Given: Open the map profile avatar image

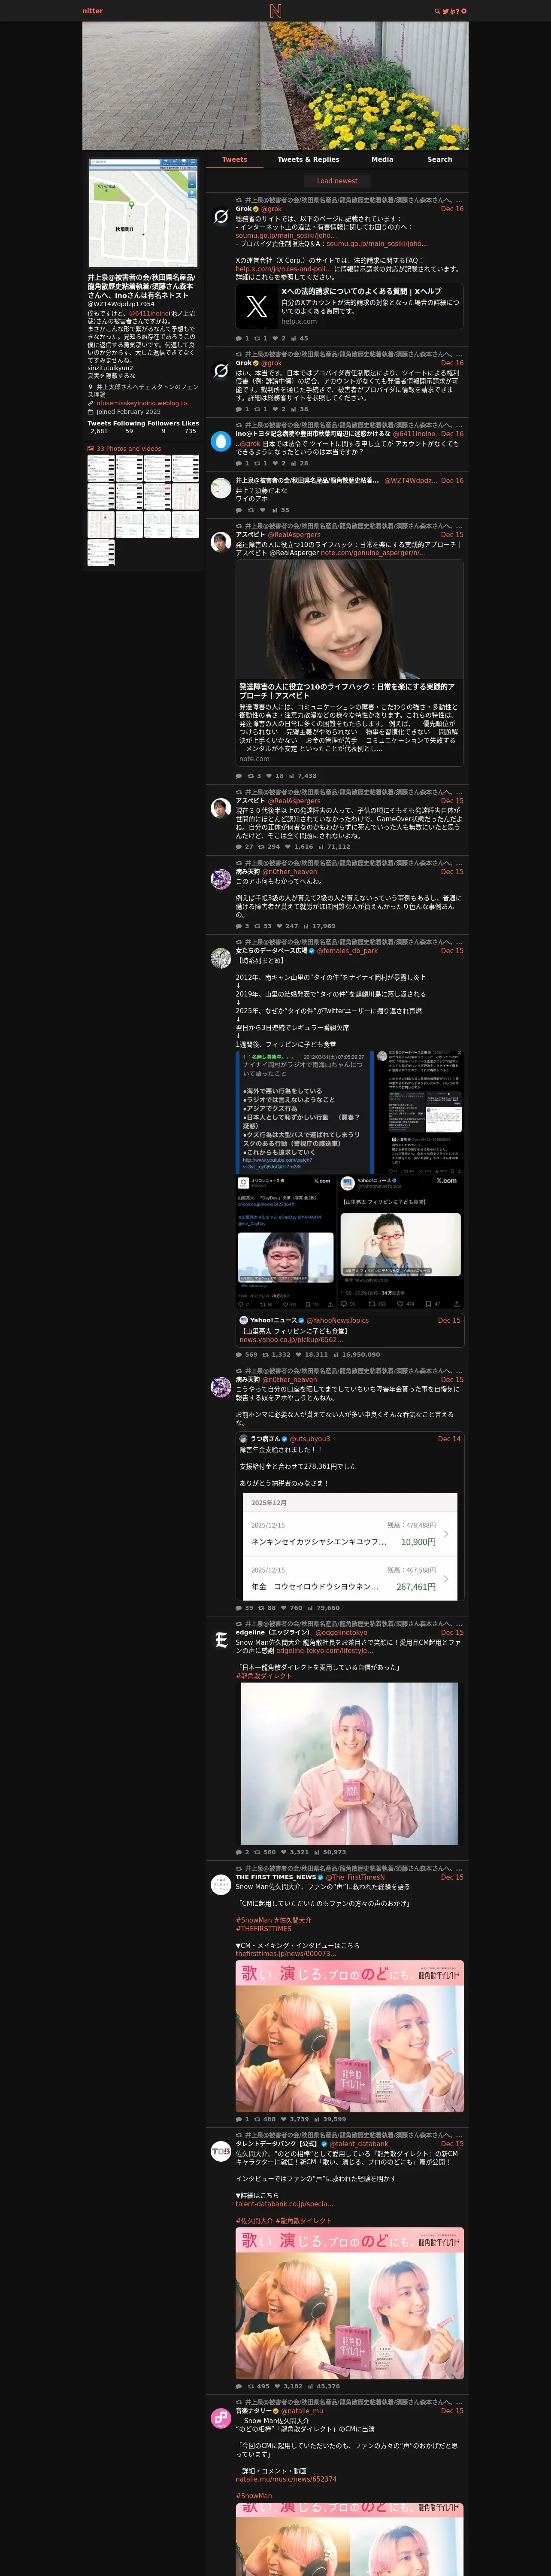Looking at the screenshot, I should click(x=143, y=212).
